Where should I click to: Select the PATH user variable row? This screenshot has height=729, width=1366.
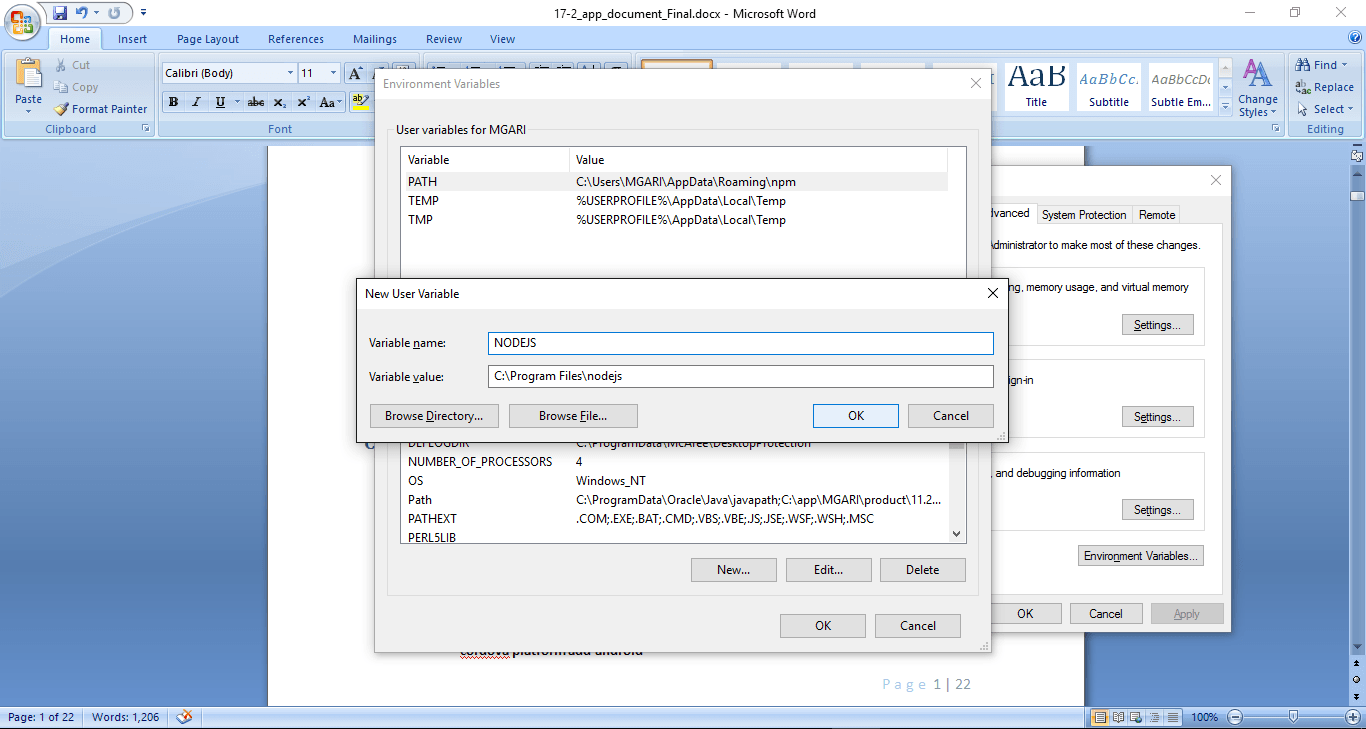(675, 182)
